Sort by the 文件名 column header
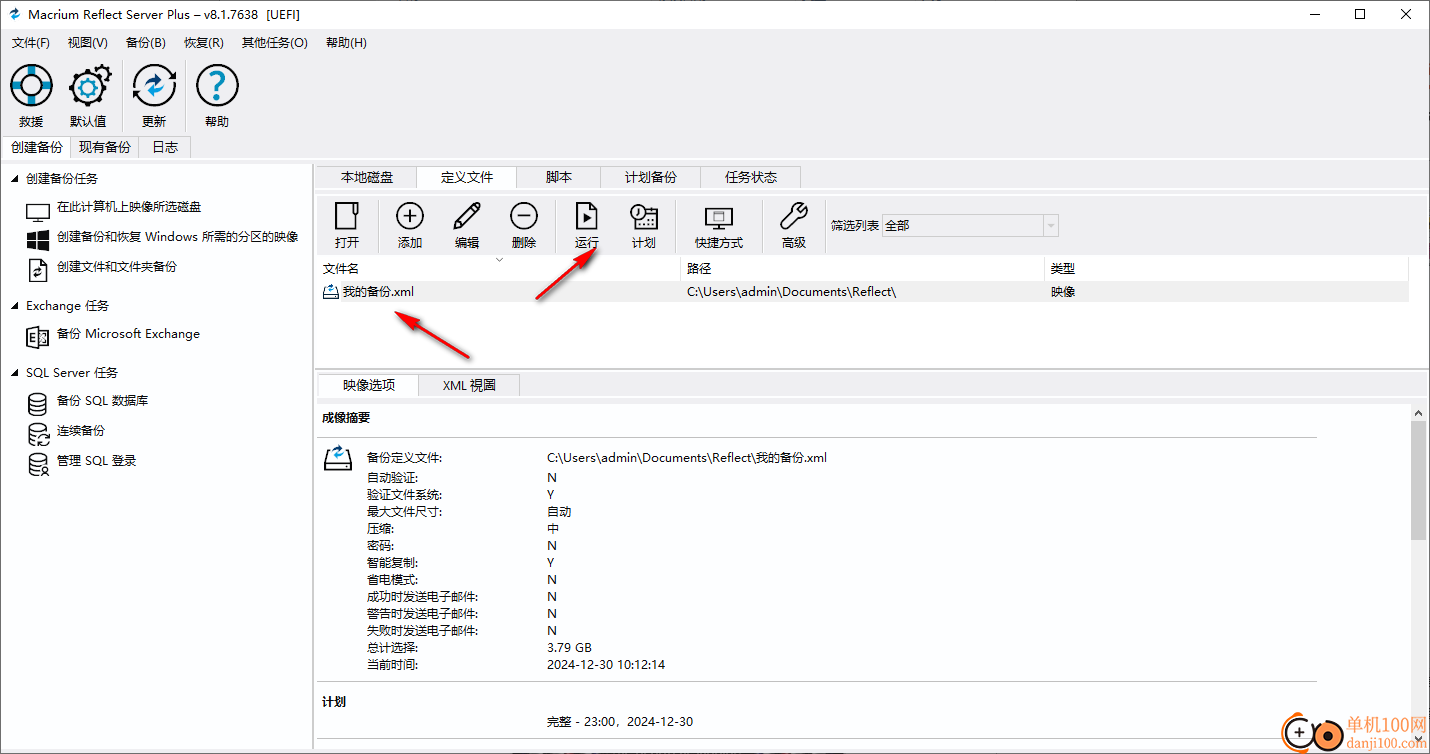1430x754 pixels. pyautogui.click(x=498, y=269)
